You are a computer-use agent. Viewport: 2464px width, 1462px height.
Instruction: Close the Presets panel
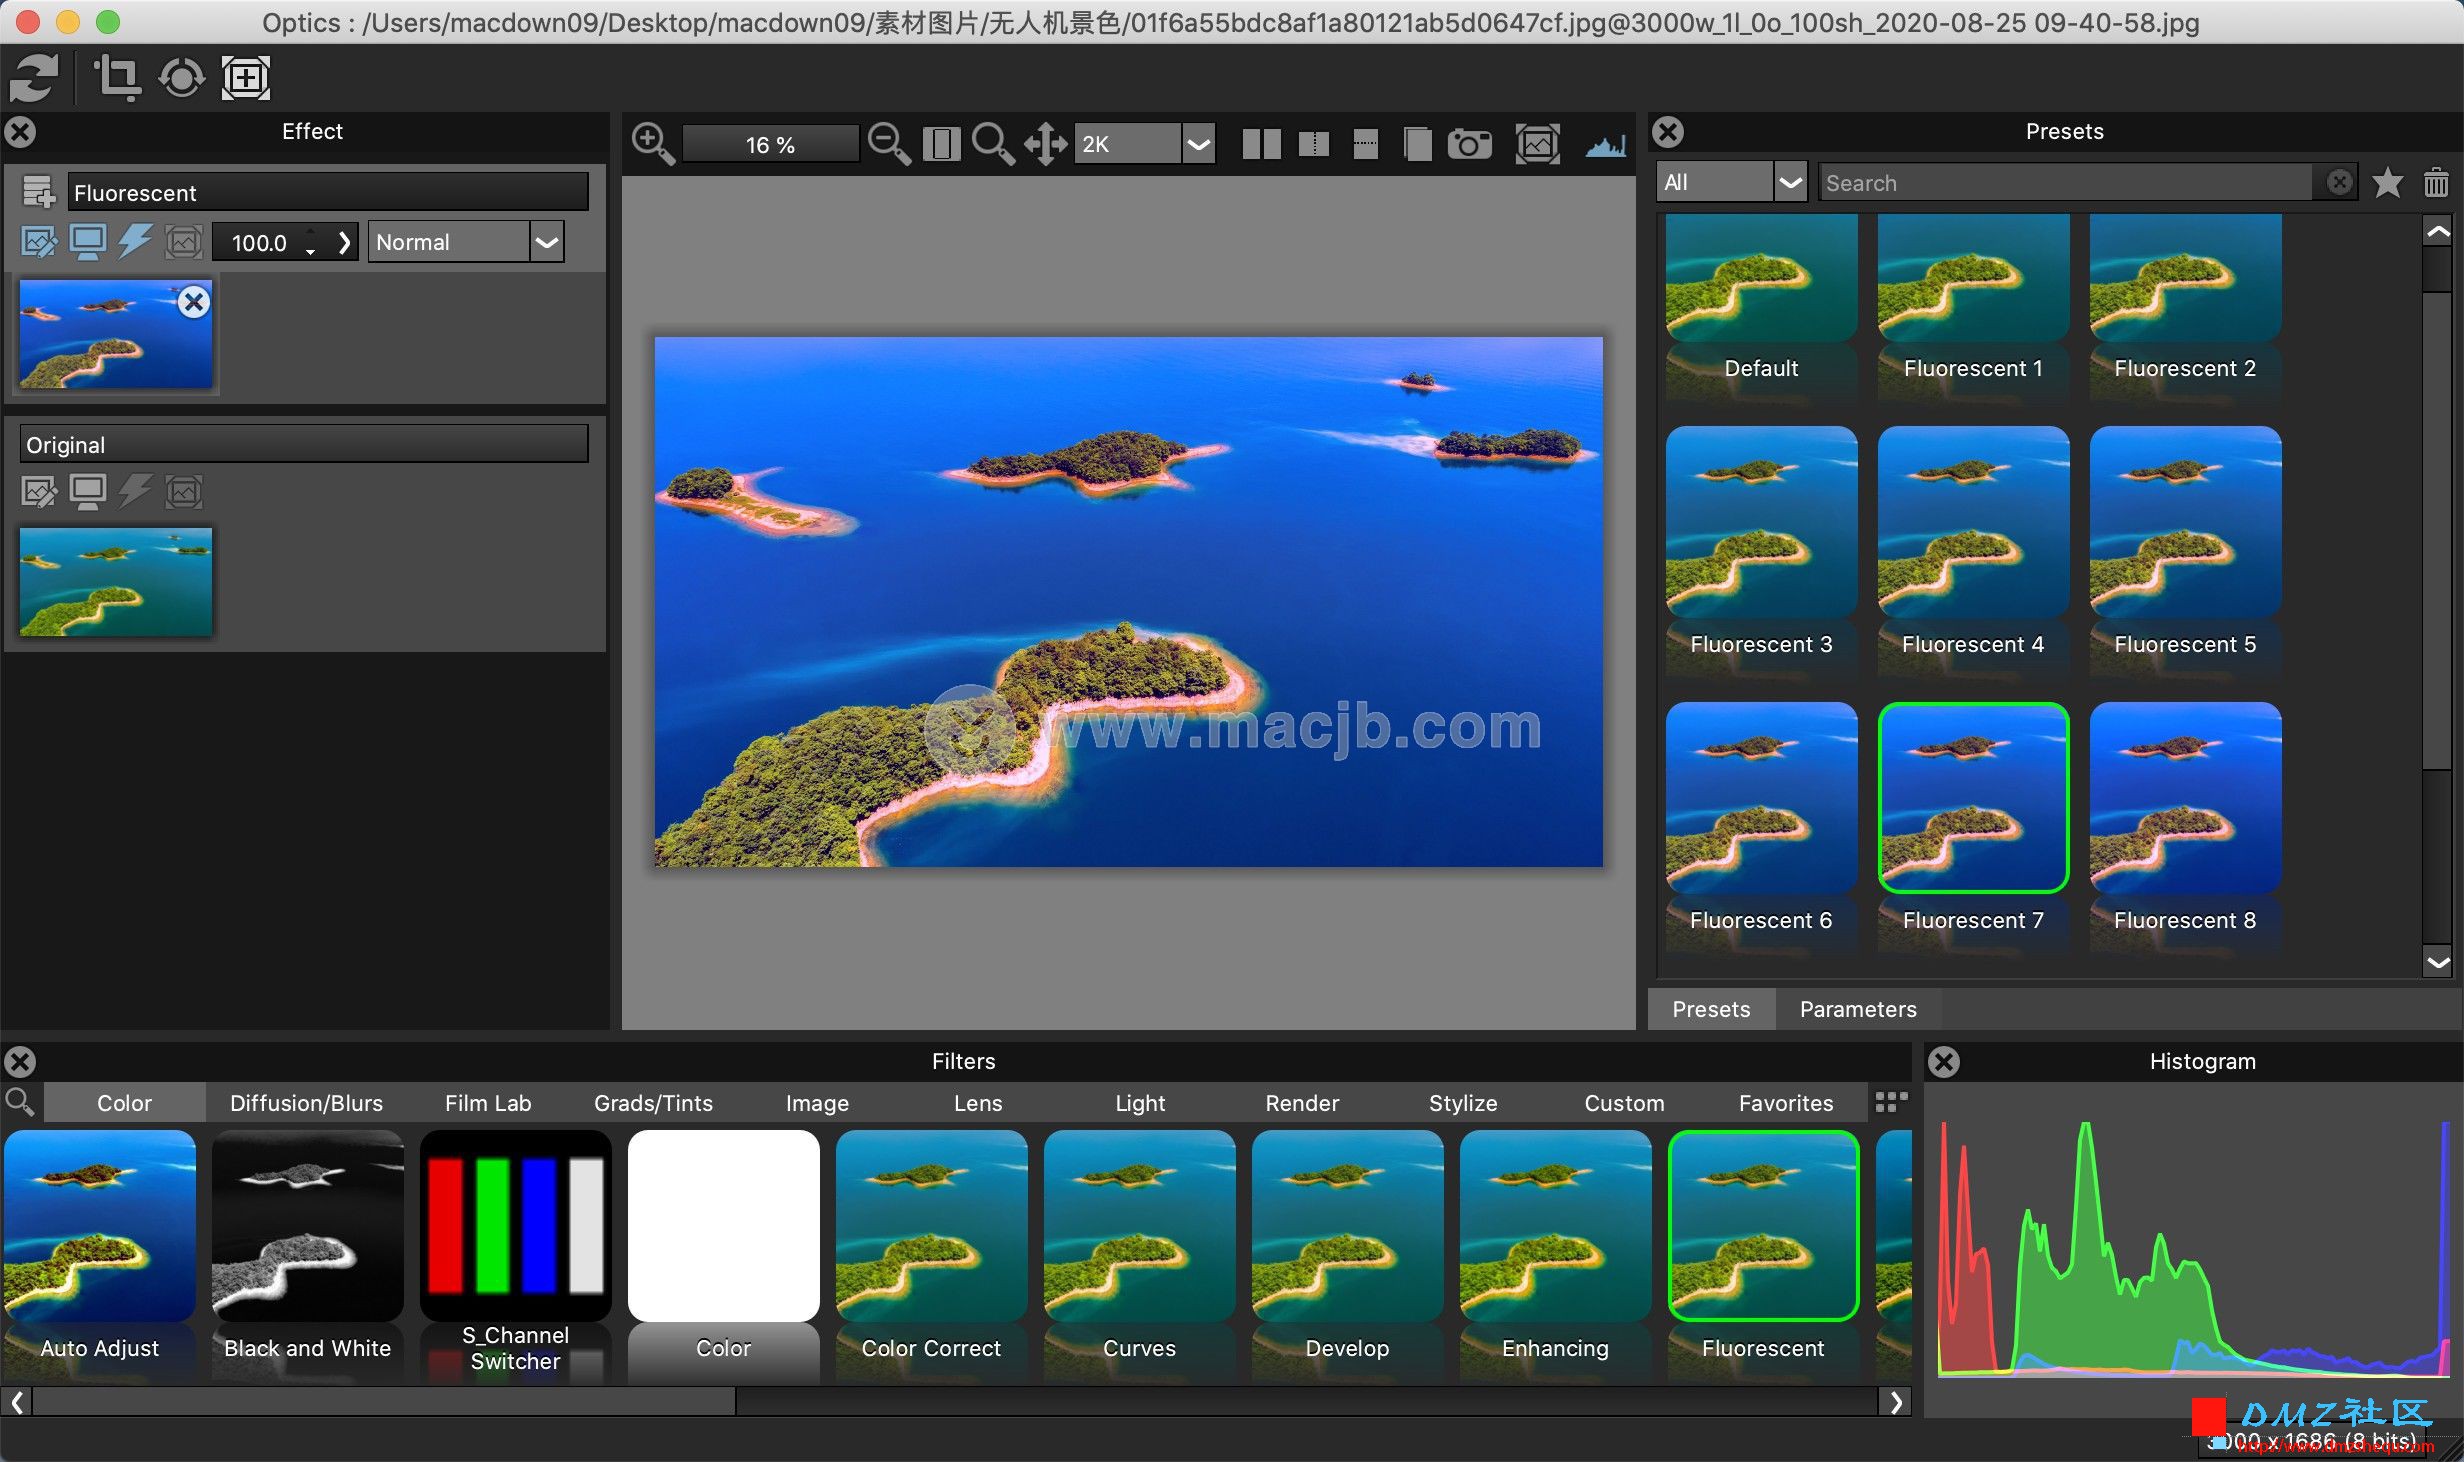pyautogui.click(x=1668, y=132)
